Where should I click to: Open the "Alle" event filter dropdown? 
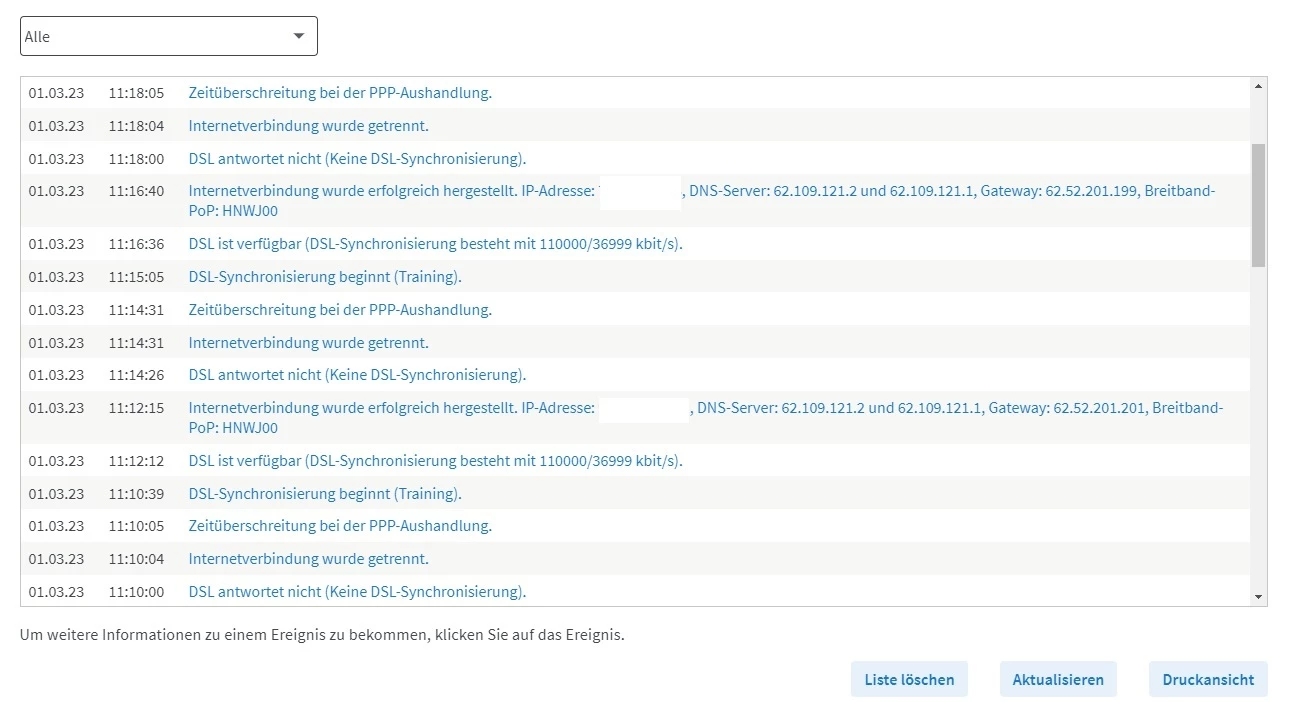click(x=168, y=36)
